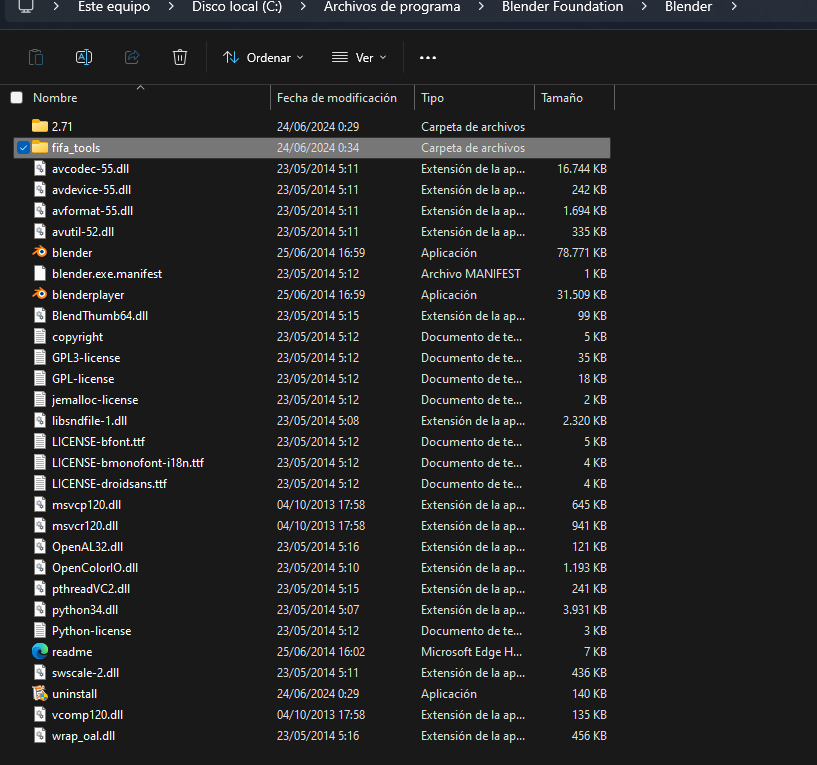Expand the chevron after Disco local (C:)
Screen dimensions: 817x765
click(303, 7)
